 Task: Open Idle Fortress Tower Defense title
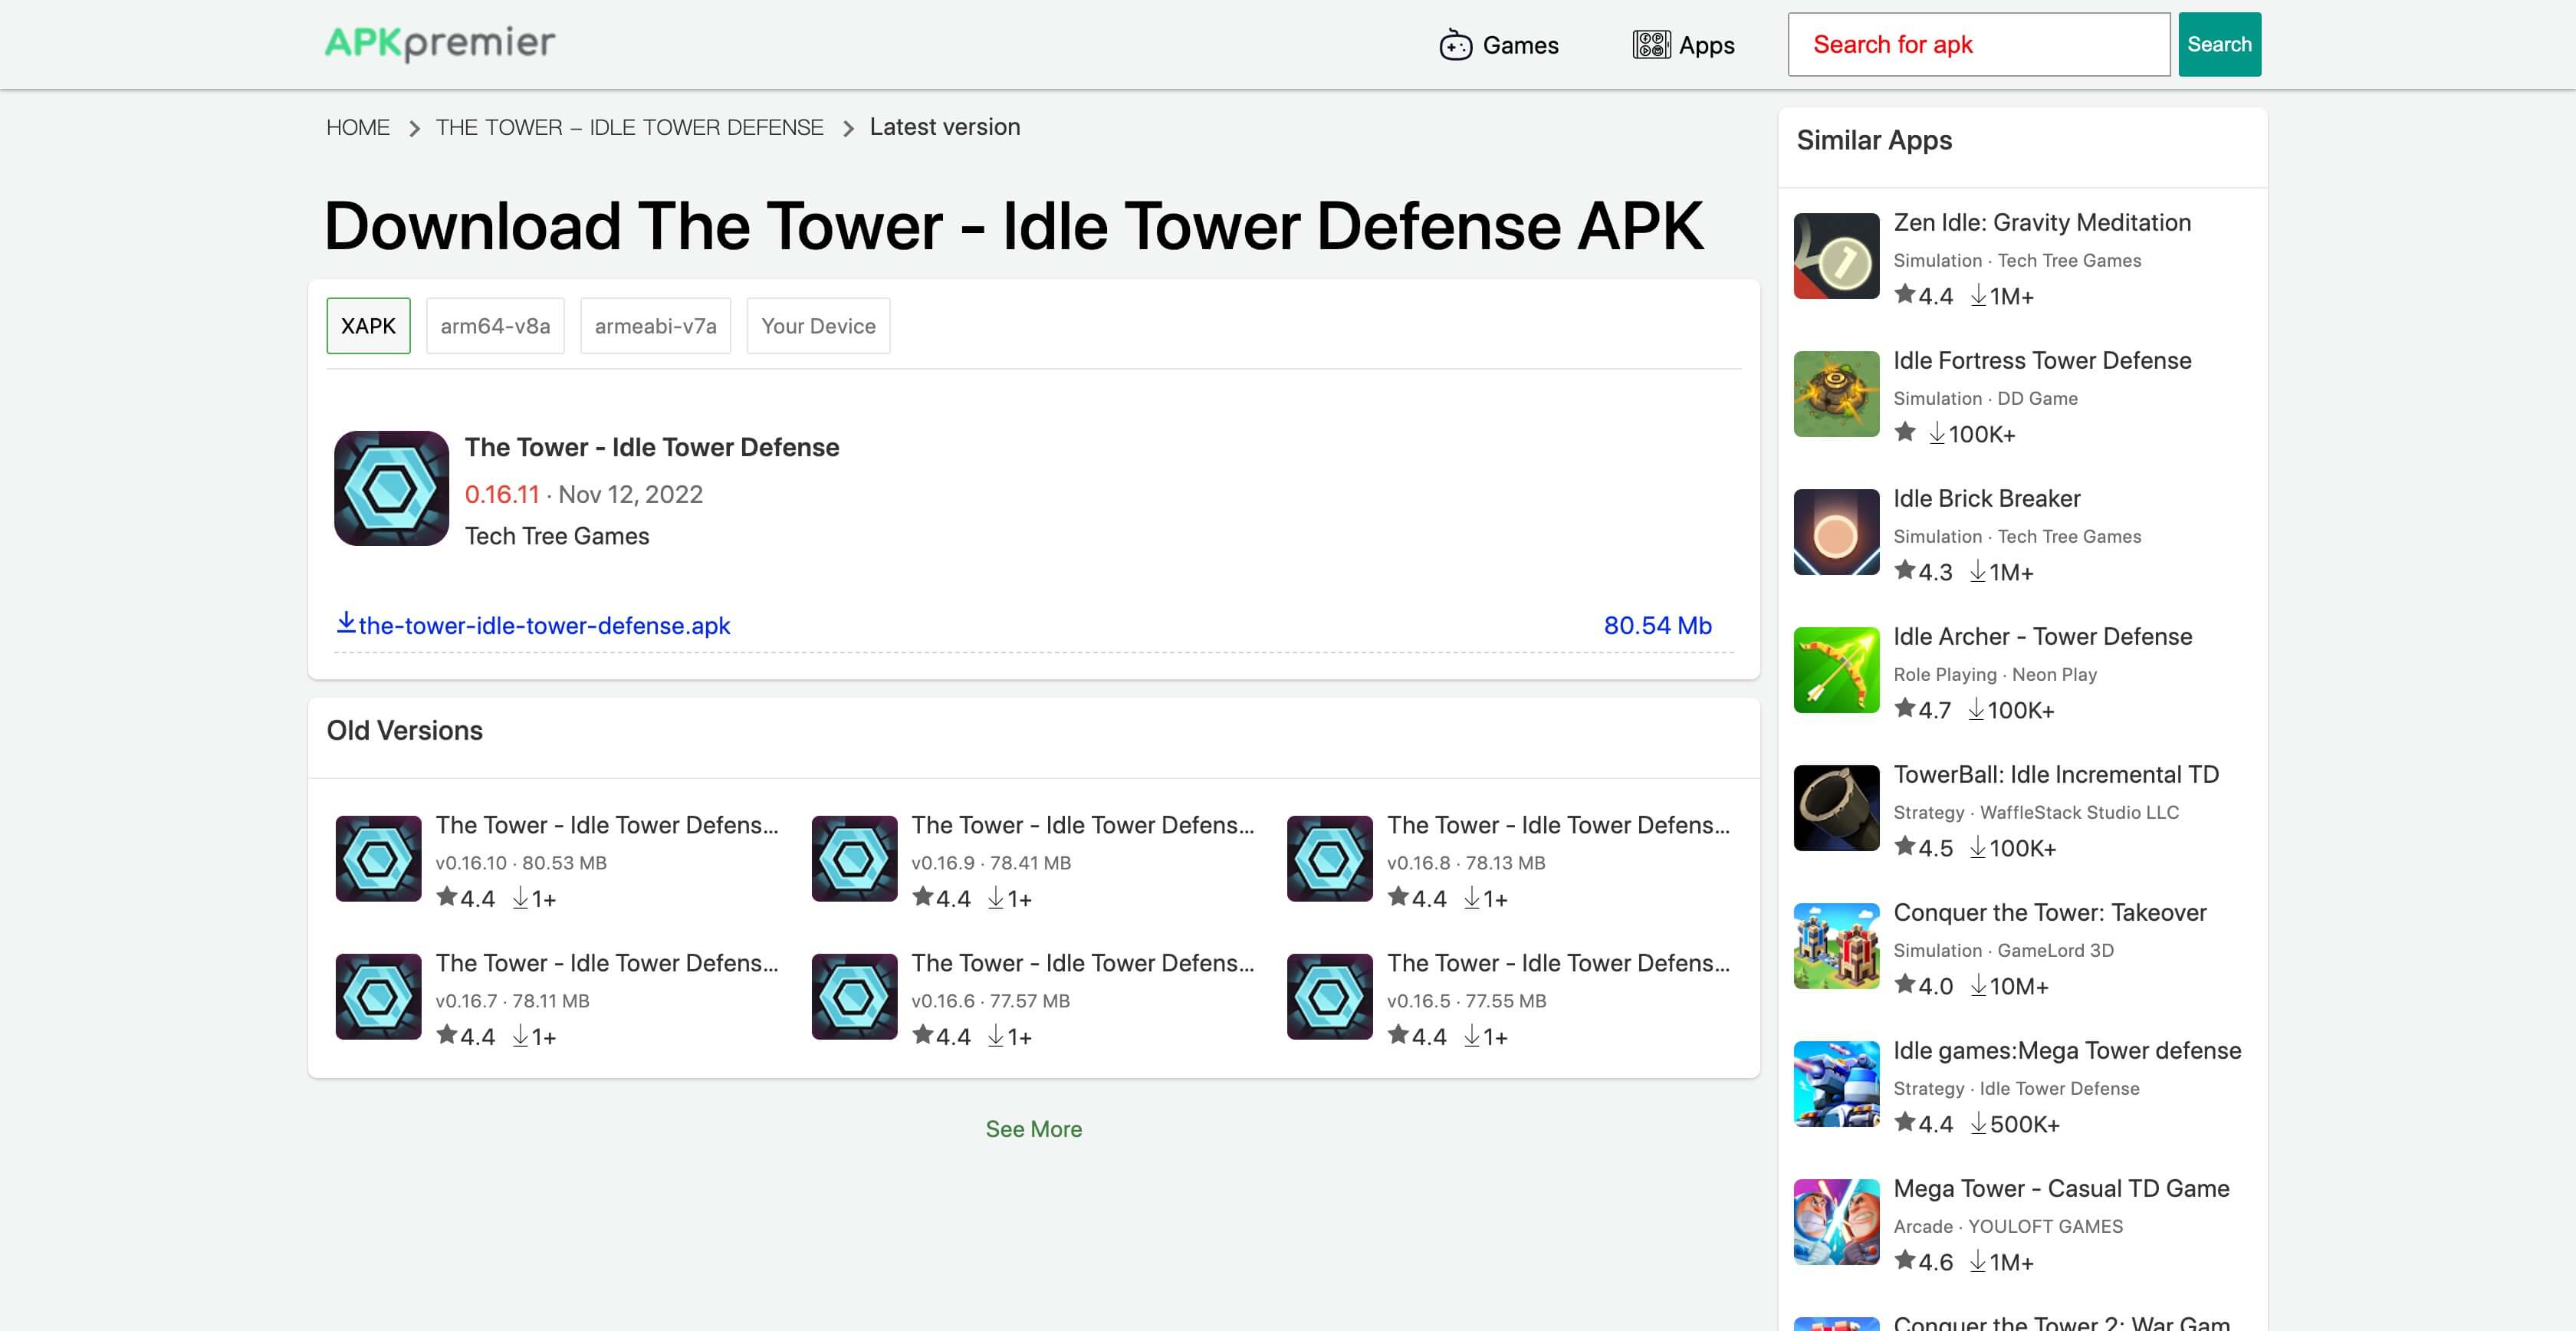[2042, 361]
